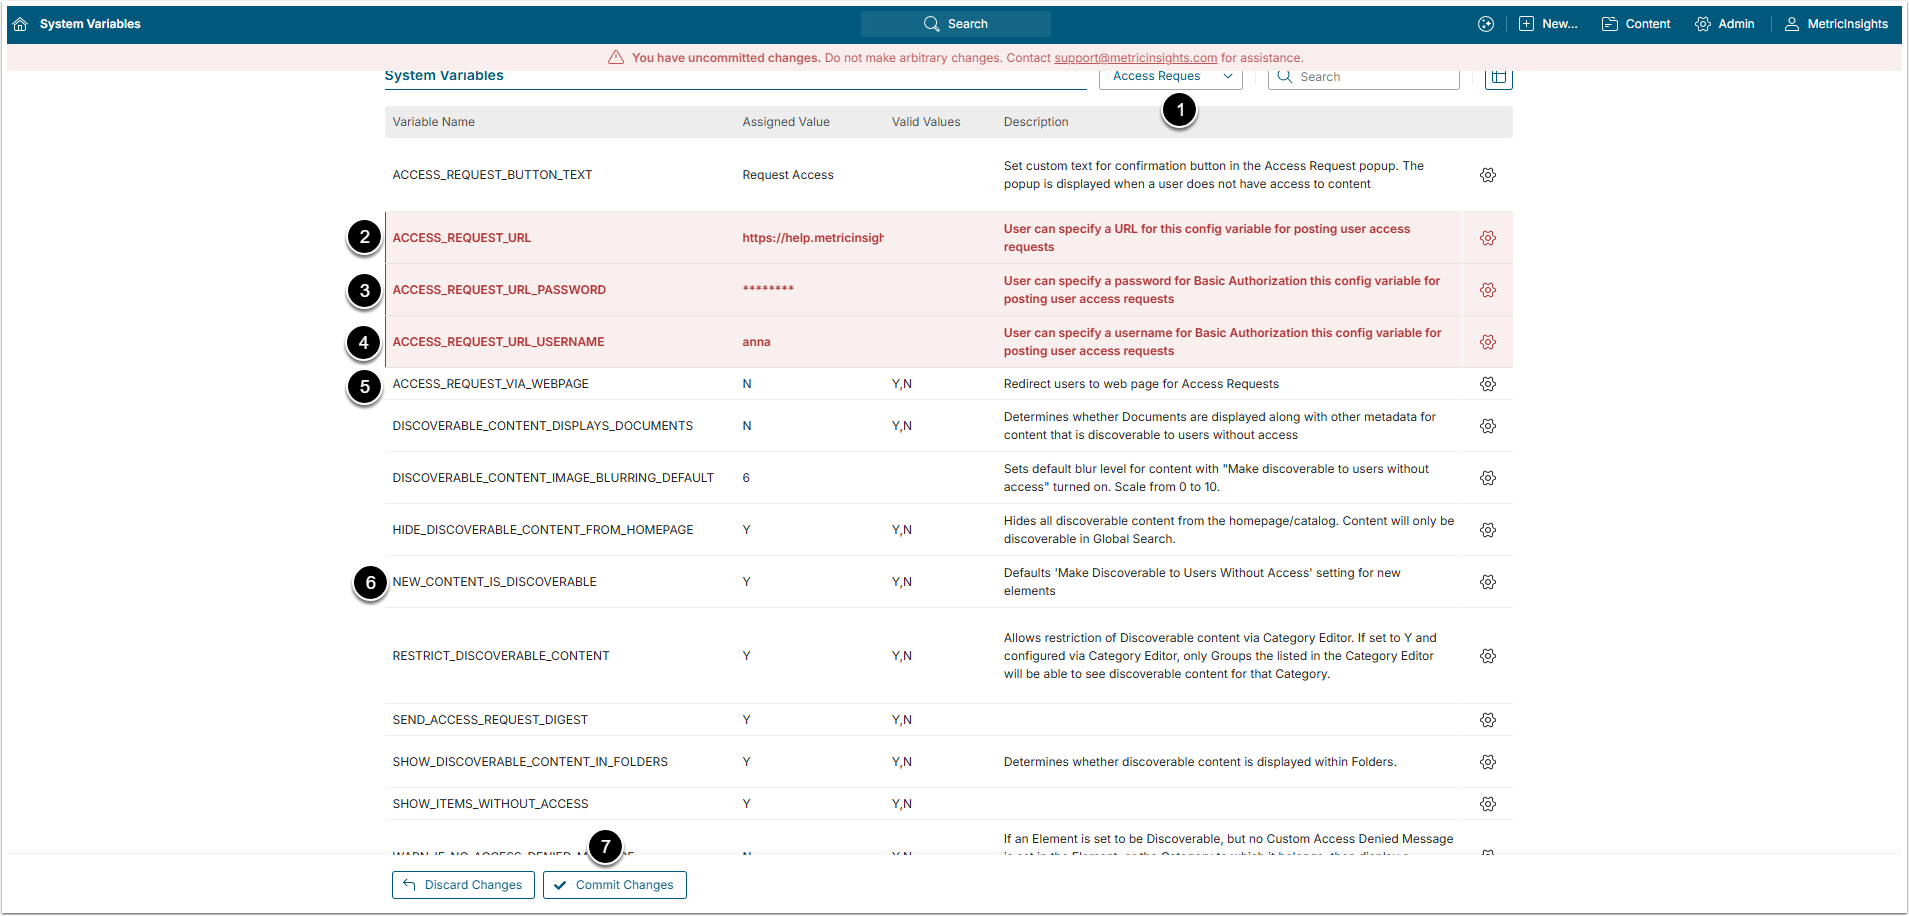Open gear settings for NEW_CONTENT_IS_DISCOVERABLE
The height and width of the screenshot is (916, 1909).
(x=1487, y=582)
